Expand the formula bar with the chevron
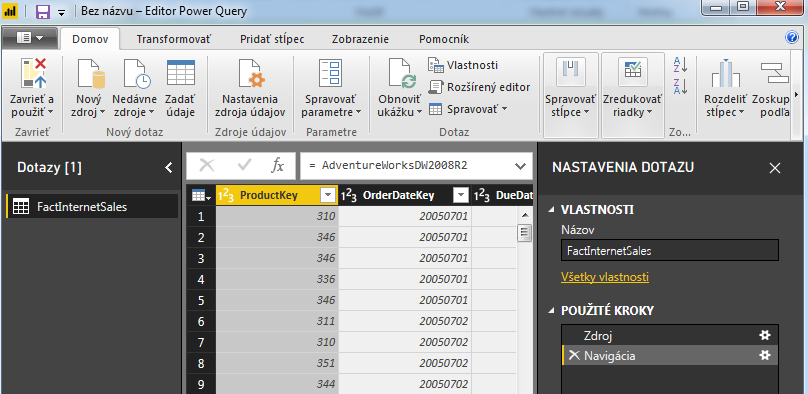This screenshot has height=394, width=808. 520,166
